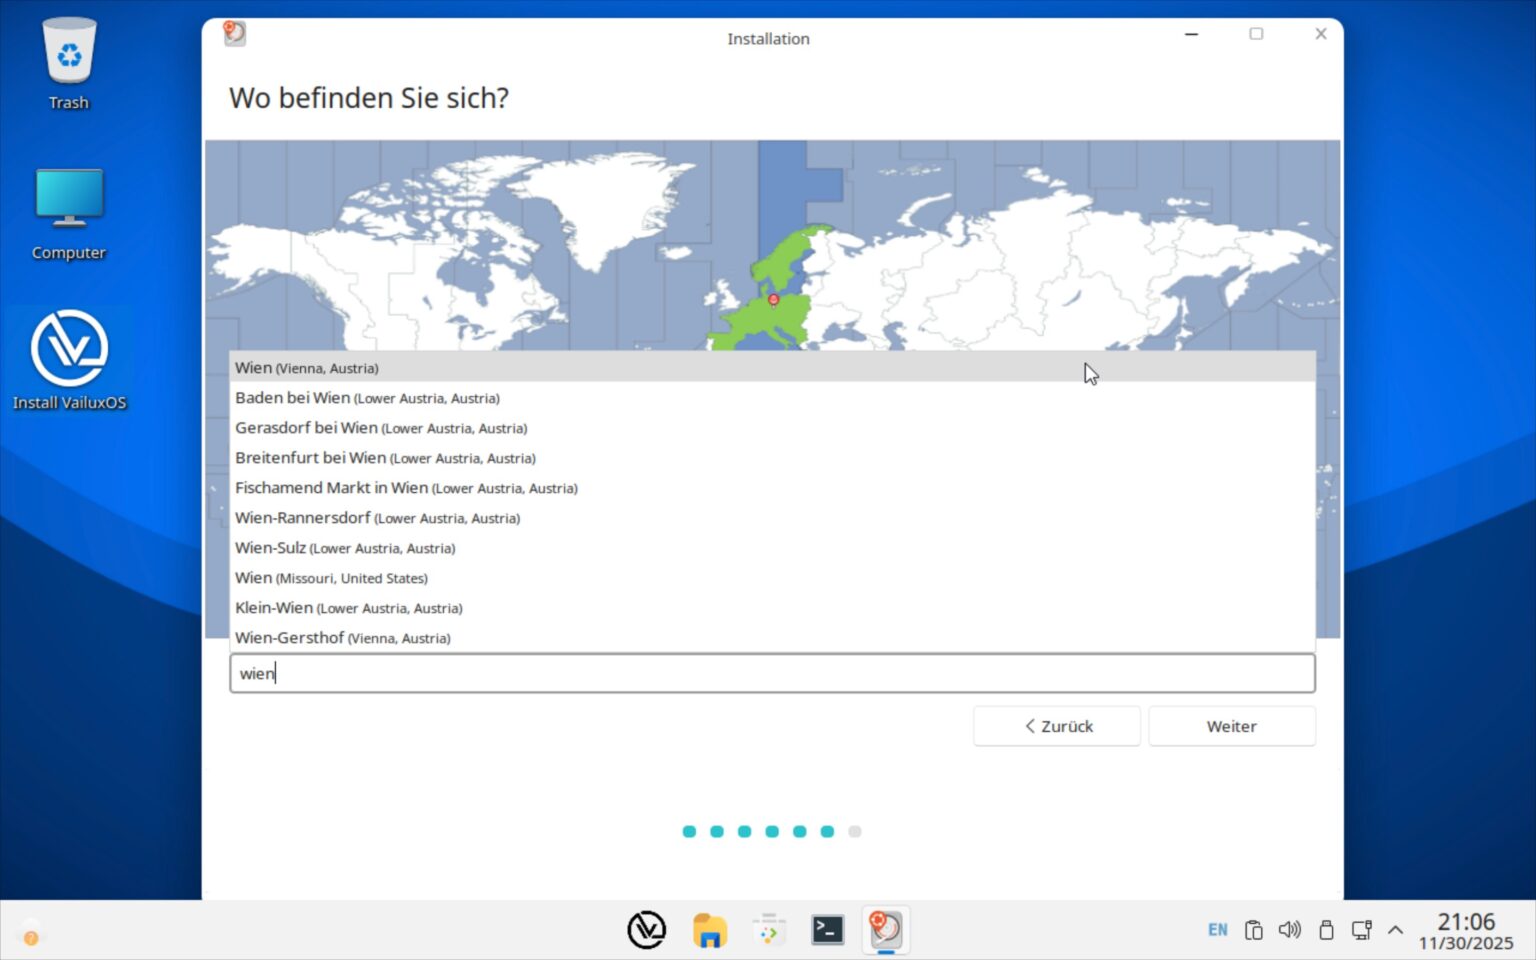Open the VailuxOS start menu in taskbar
This screenshot has width=1536, height=960.
[646, 930]
